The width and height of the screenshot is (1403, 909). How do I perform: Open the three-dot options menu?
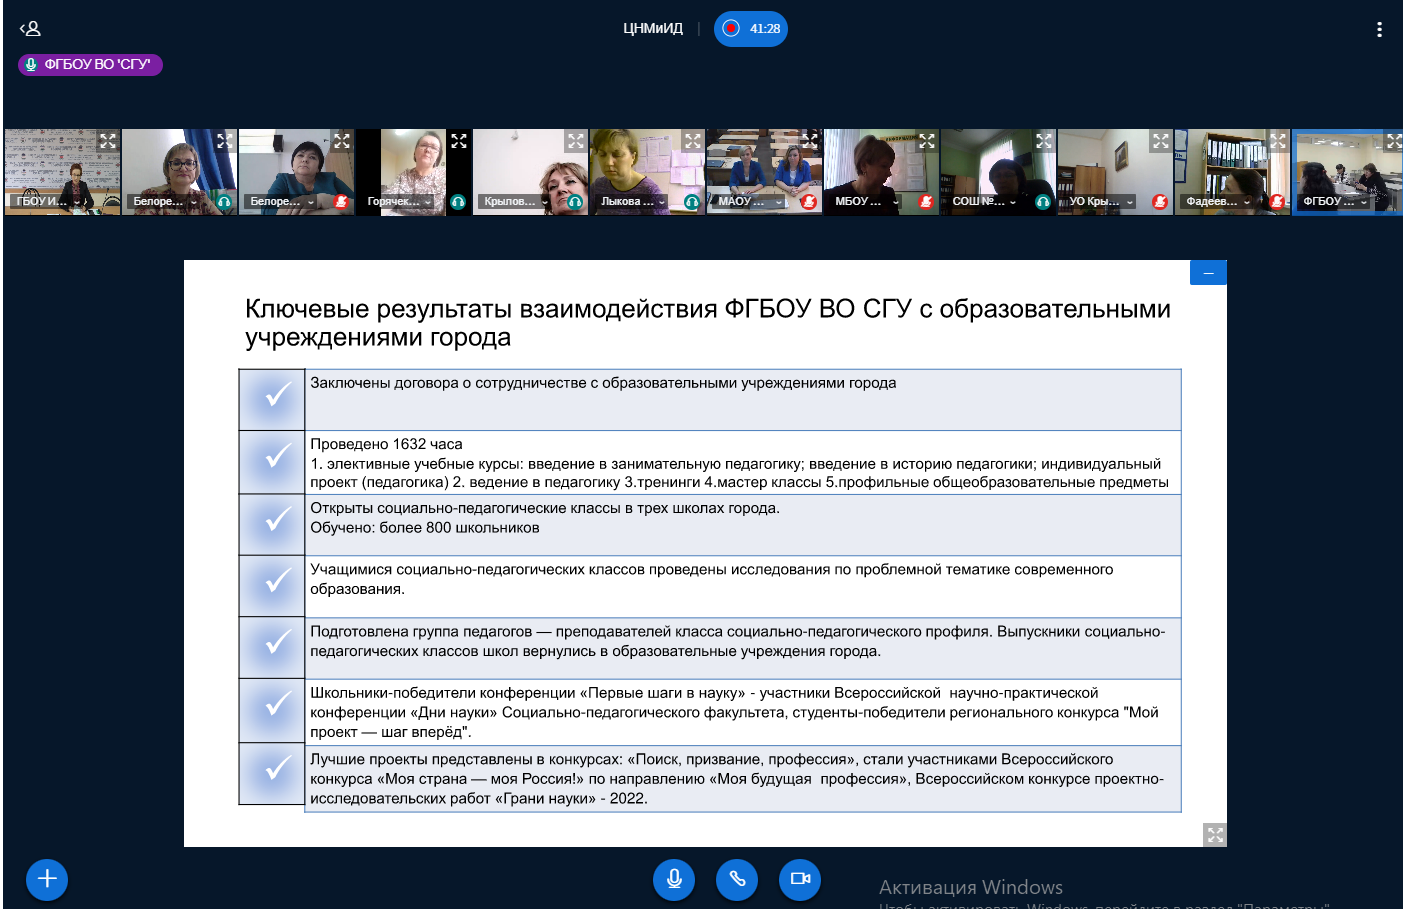point(1379,29)
